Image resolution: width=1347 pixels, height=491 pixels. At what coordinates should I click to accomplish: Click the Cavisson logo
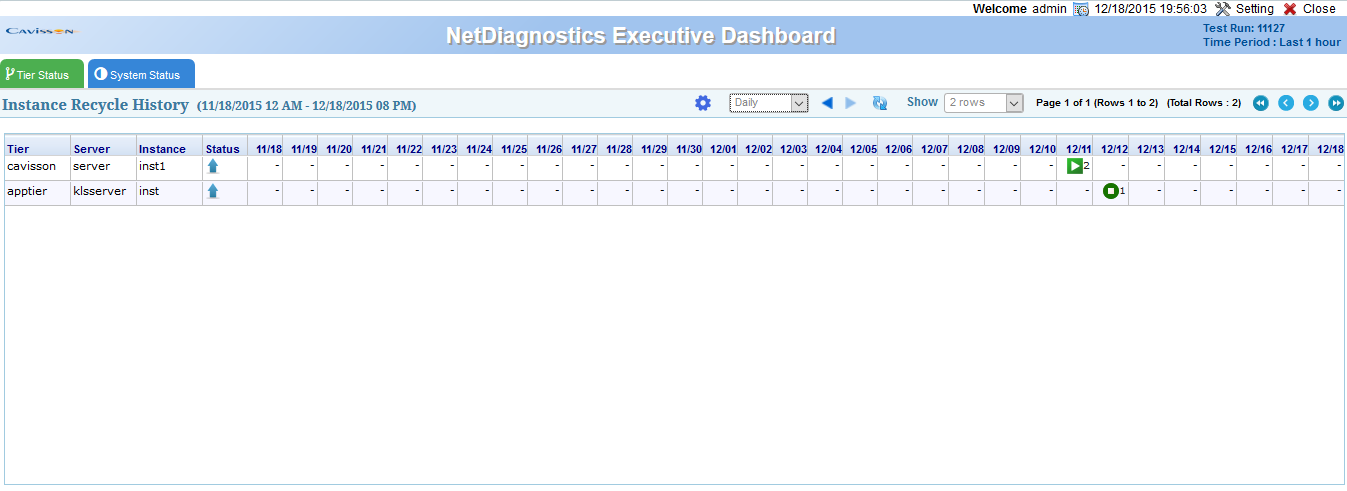tap(40, 31)
